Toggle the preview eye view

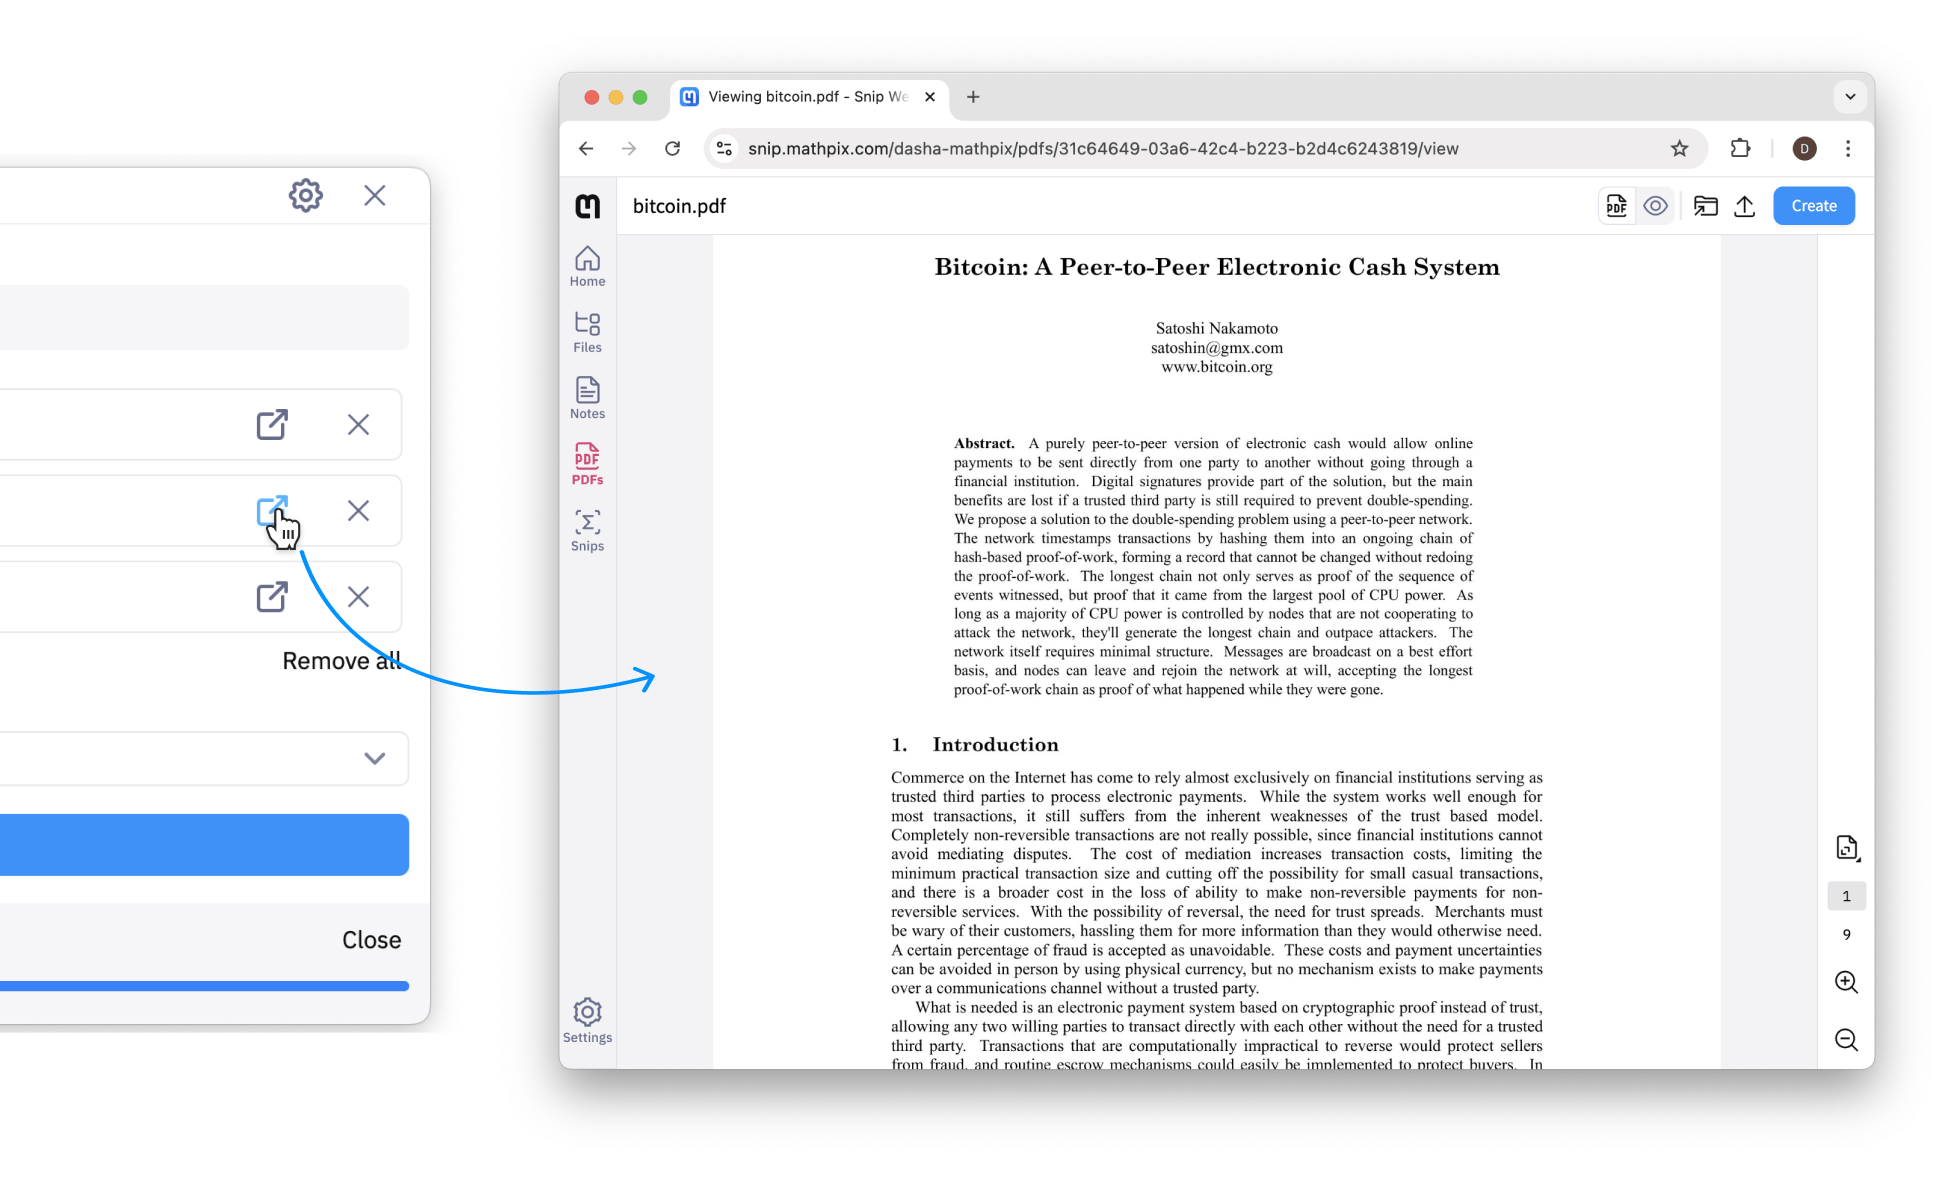coord(1656,205)
